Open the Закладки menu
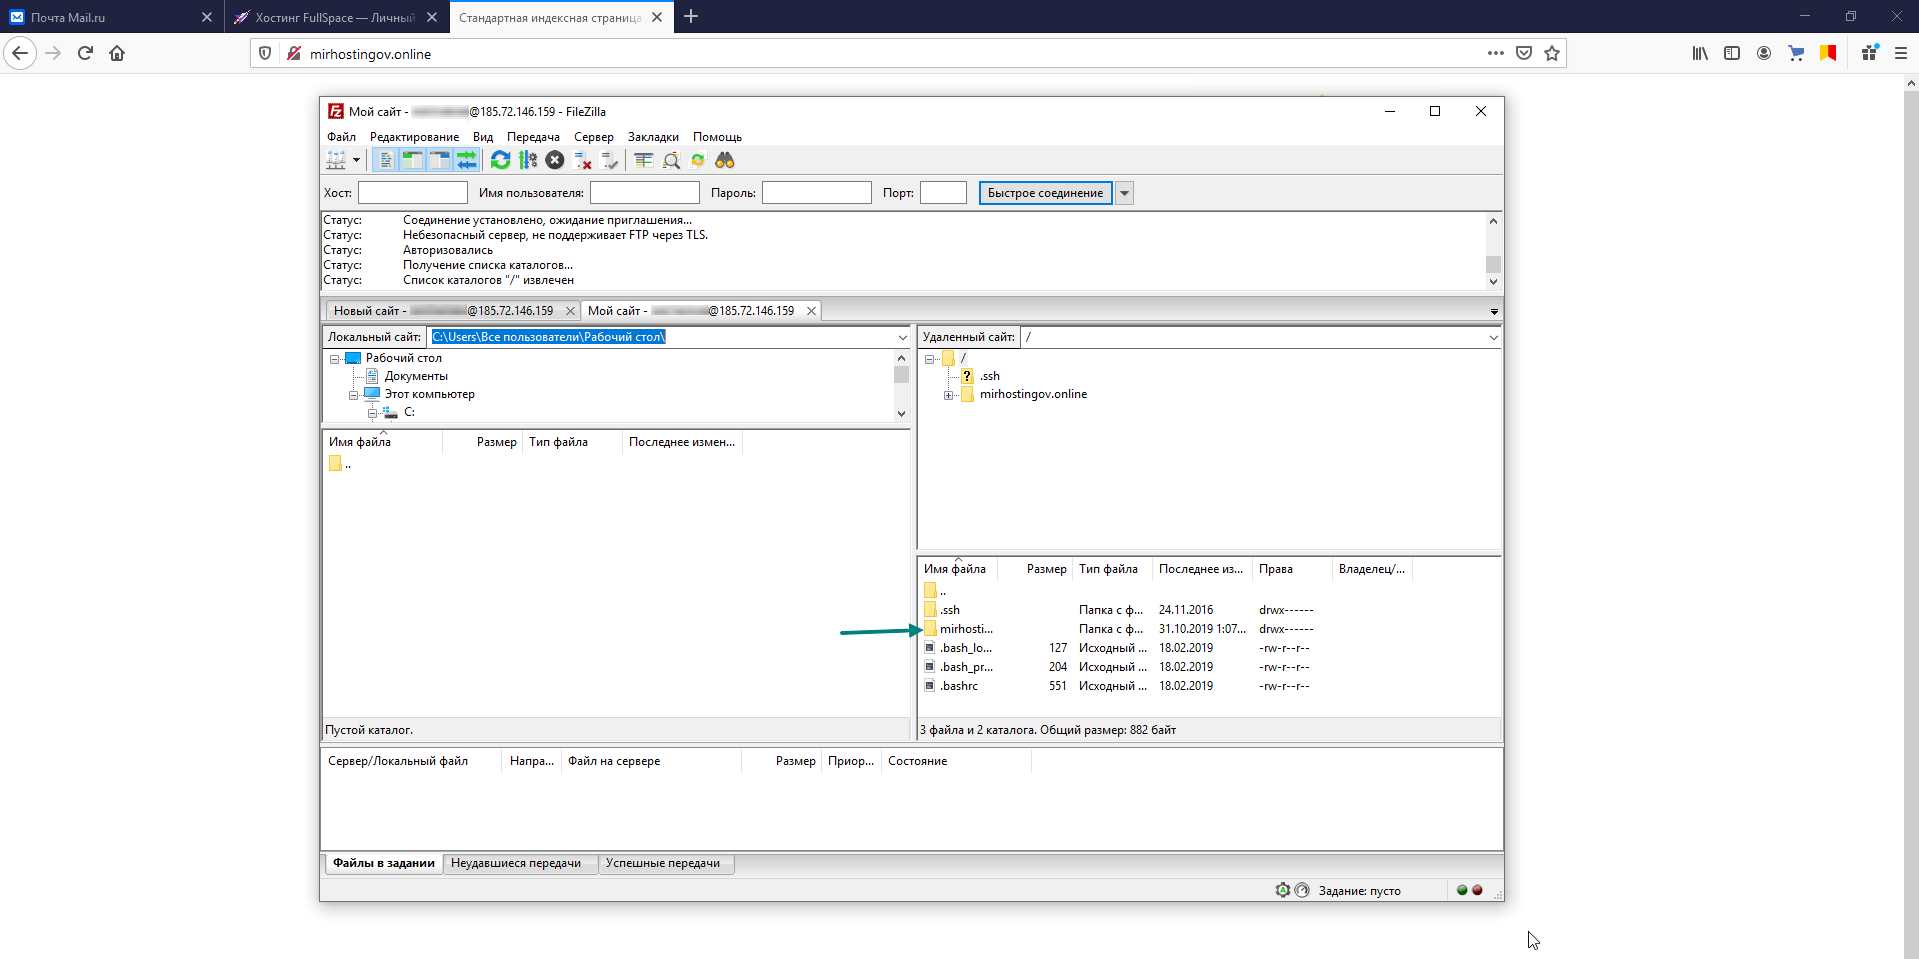 point(653,137)
